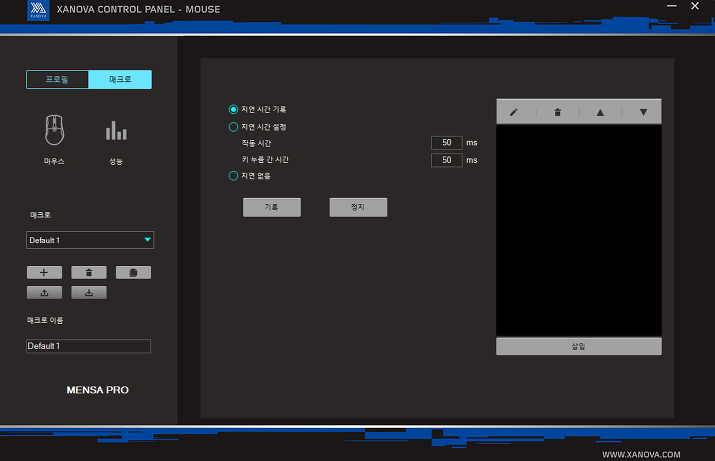The image size is (715, 461).
Task: Click the XANOVA logo icon
Action: click(38, 10)
